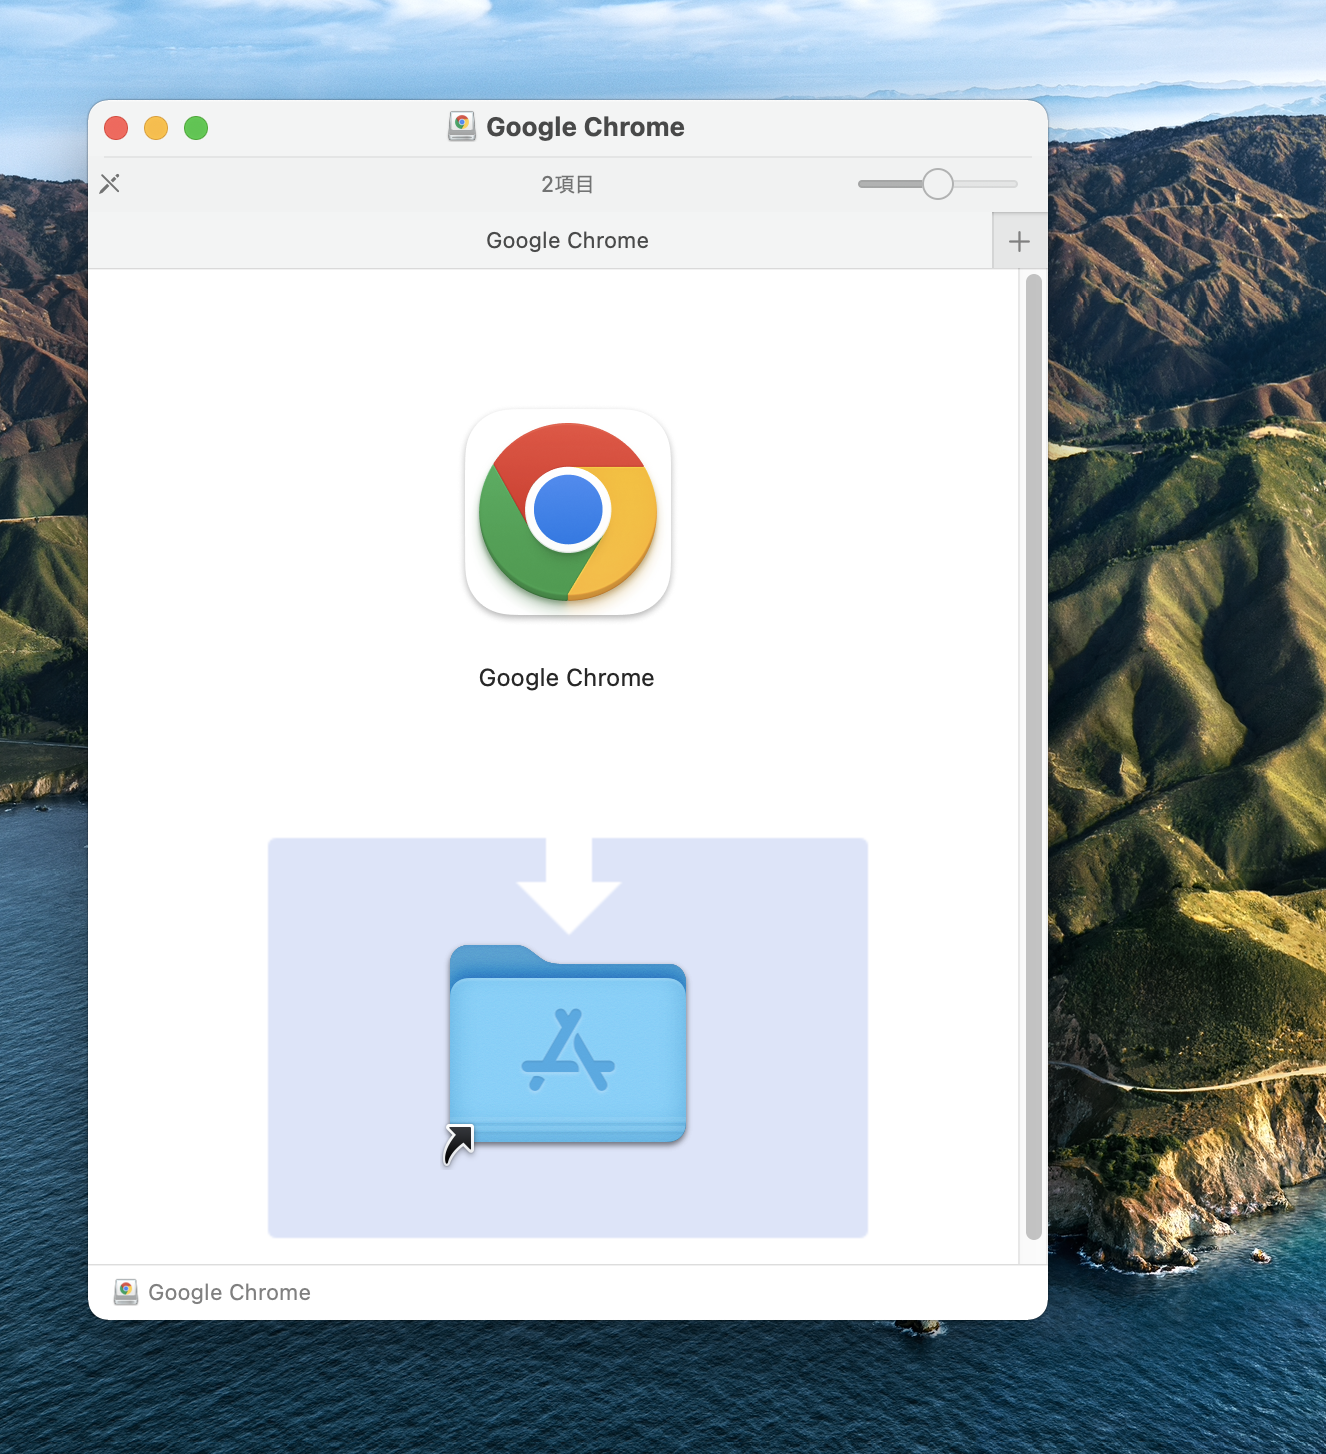Zoom the window with the green button
Screen dimensions: 1326x1454
click(196, 128)
